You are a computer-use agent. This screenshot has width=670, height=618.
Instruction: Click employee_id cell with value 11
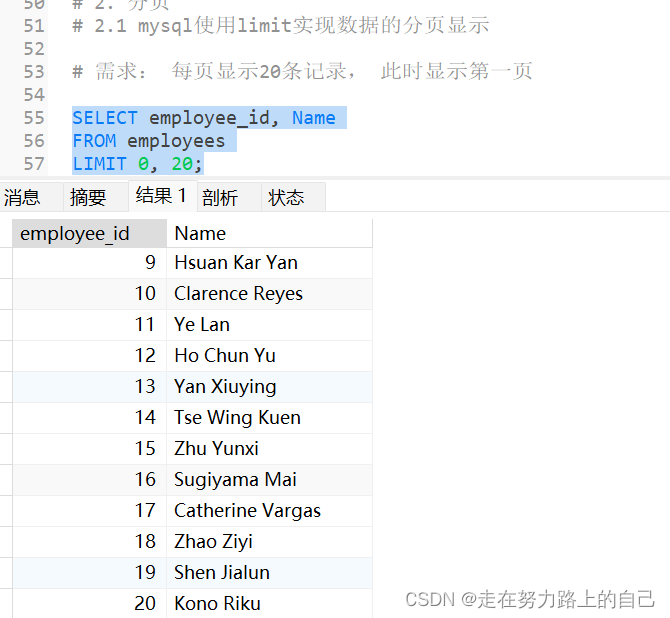point(89,325)
